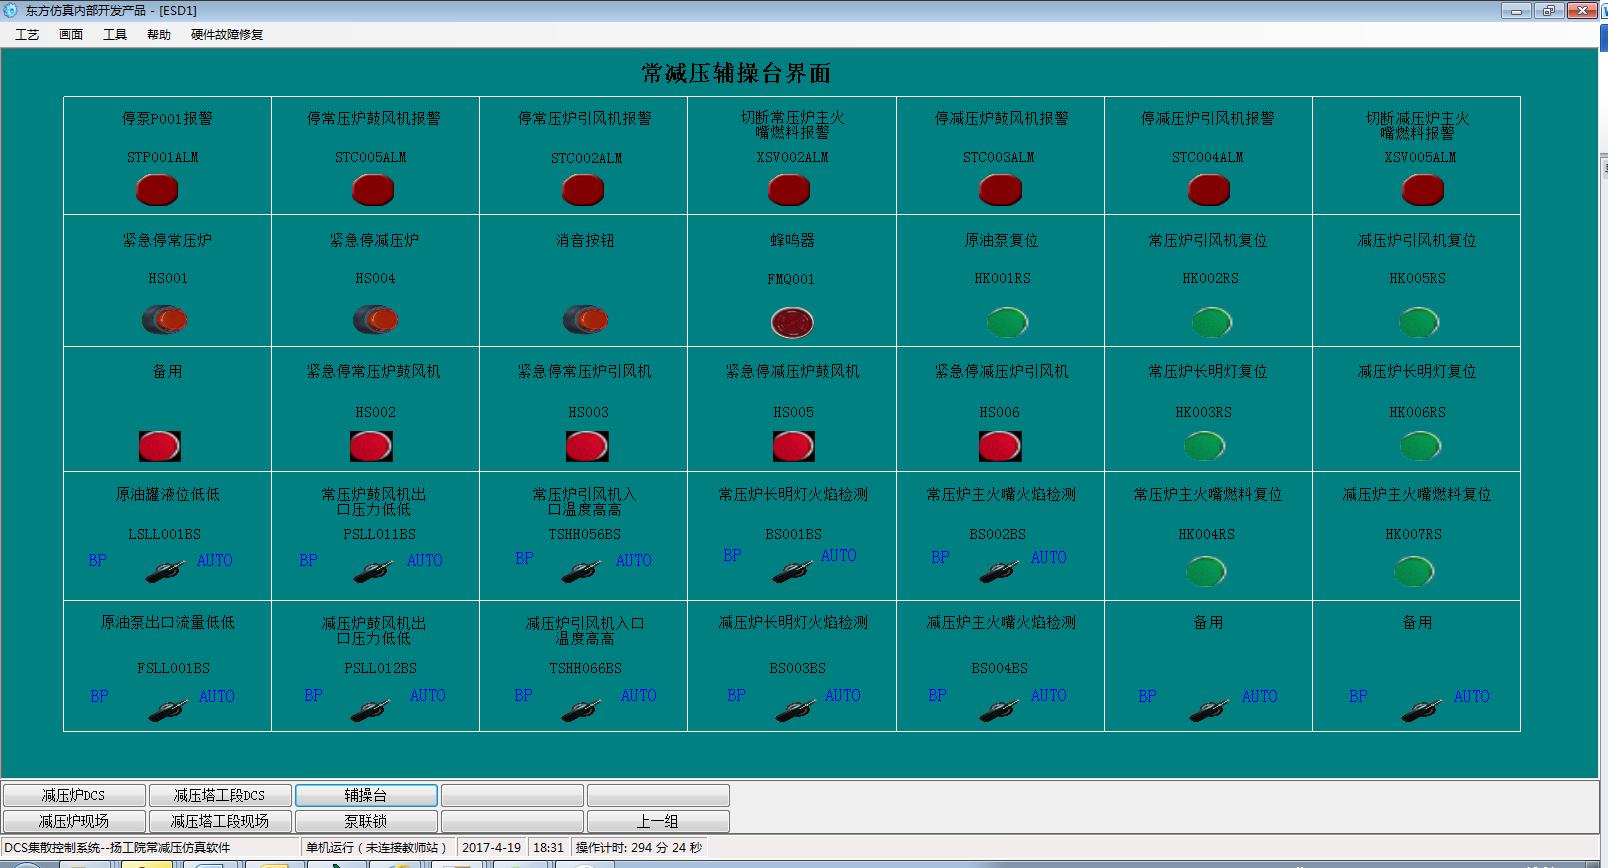Select AUTO label for BS002BS
Viewport: 1608px width, 868px height.
(x=1048, y=557)
